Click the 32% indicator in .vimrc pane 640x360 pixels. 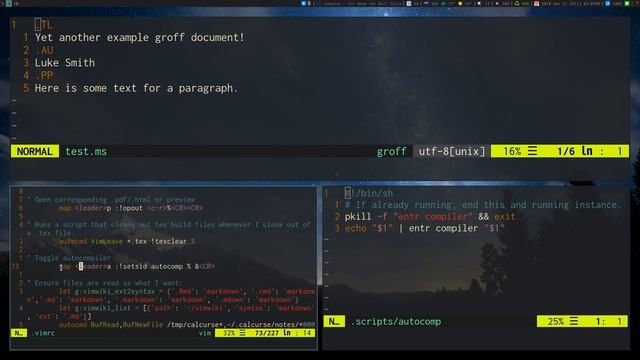tap(229, 333)
